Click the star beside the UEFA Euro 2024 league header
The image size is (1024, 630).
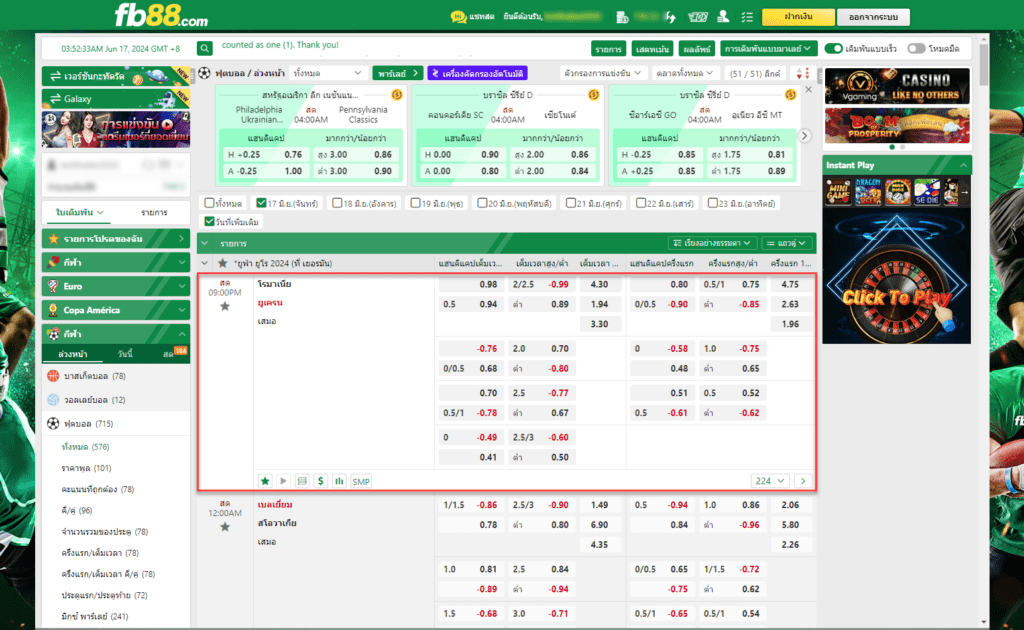click(222, 263)
